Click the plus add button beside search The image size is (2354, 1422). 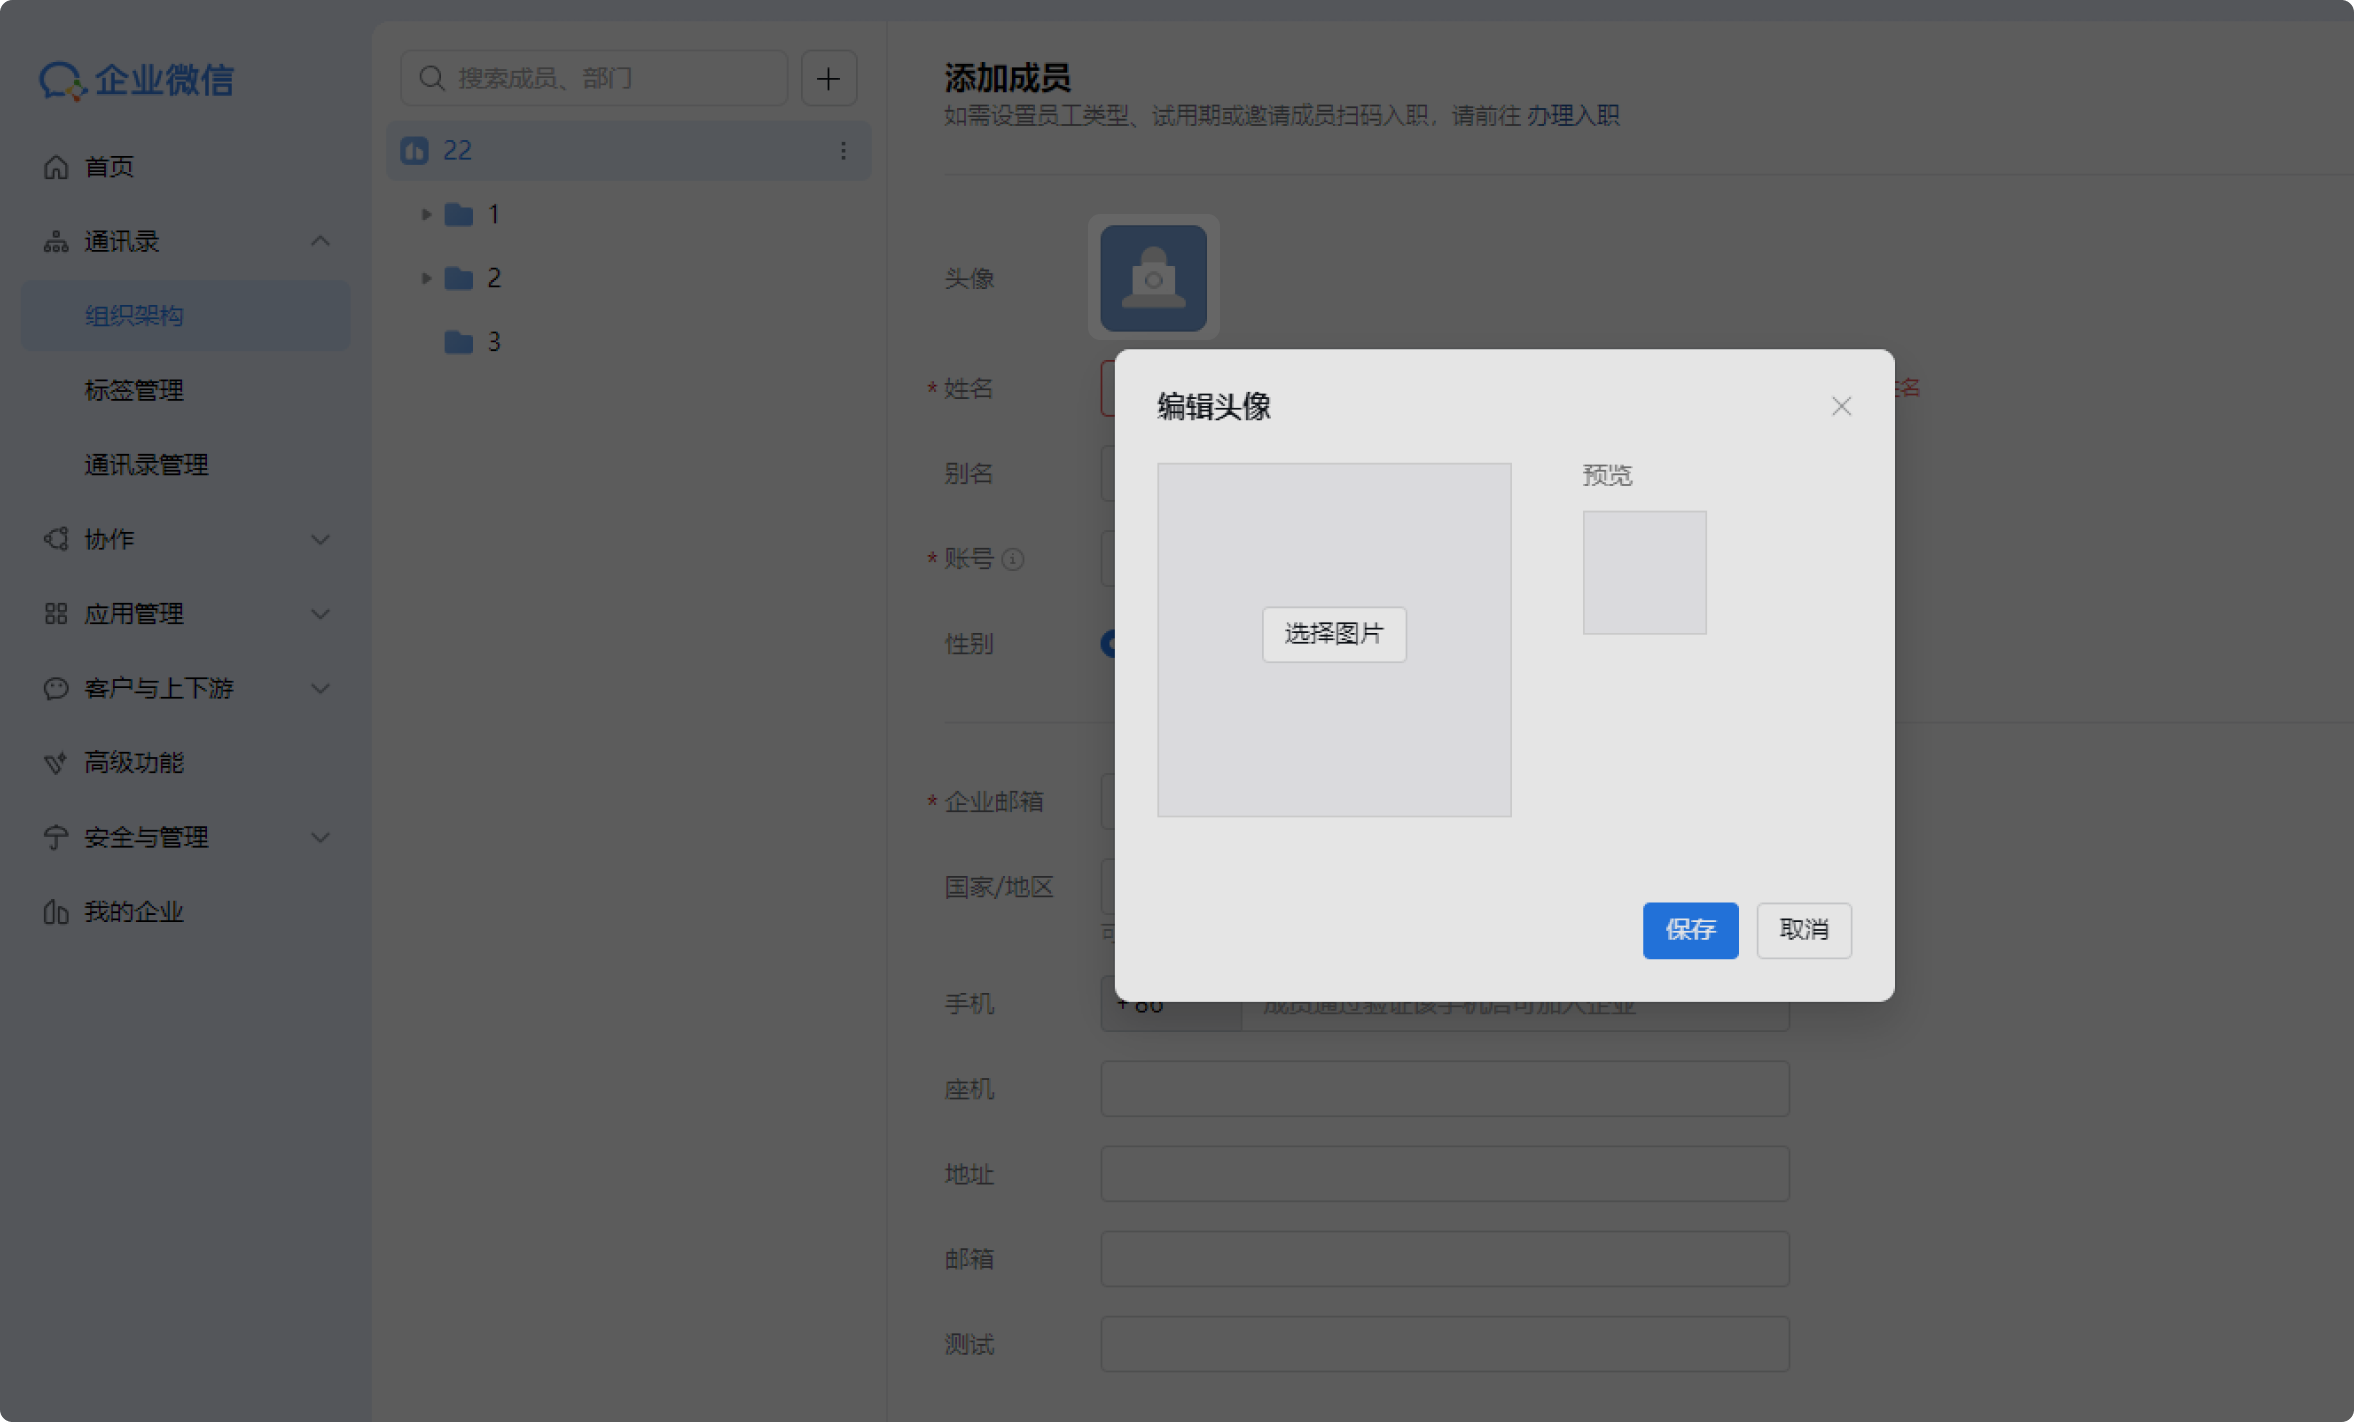point(828,78)
